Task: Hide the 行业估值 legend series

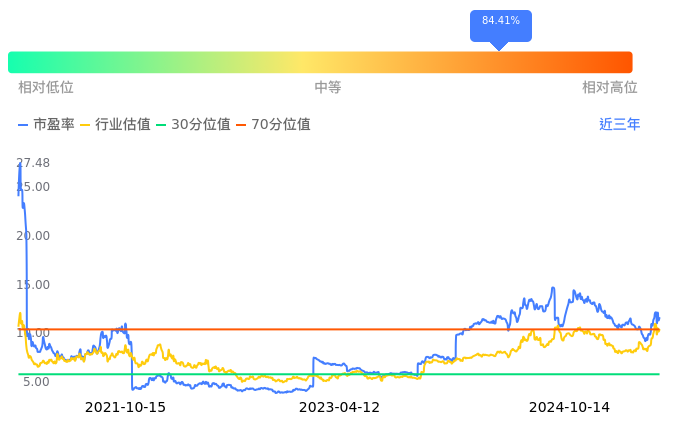Action: (x=115, y=125)
